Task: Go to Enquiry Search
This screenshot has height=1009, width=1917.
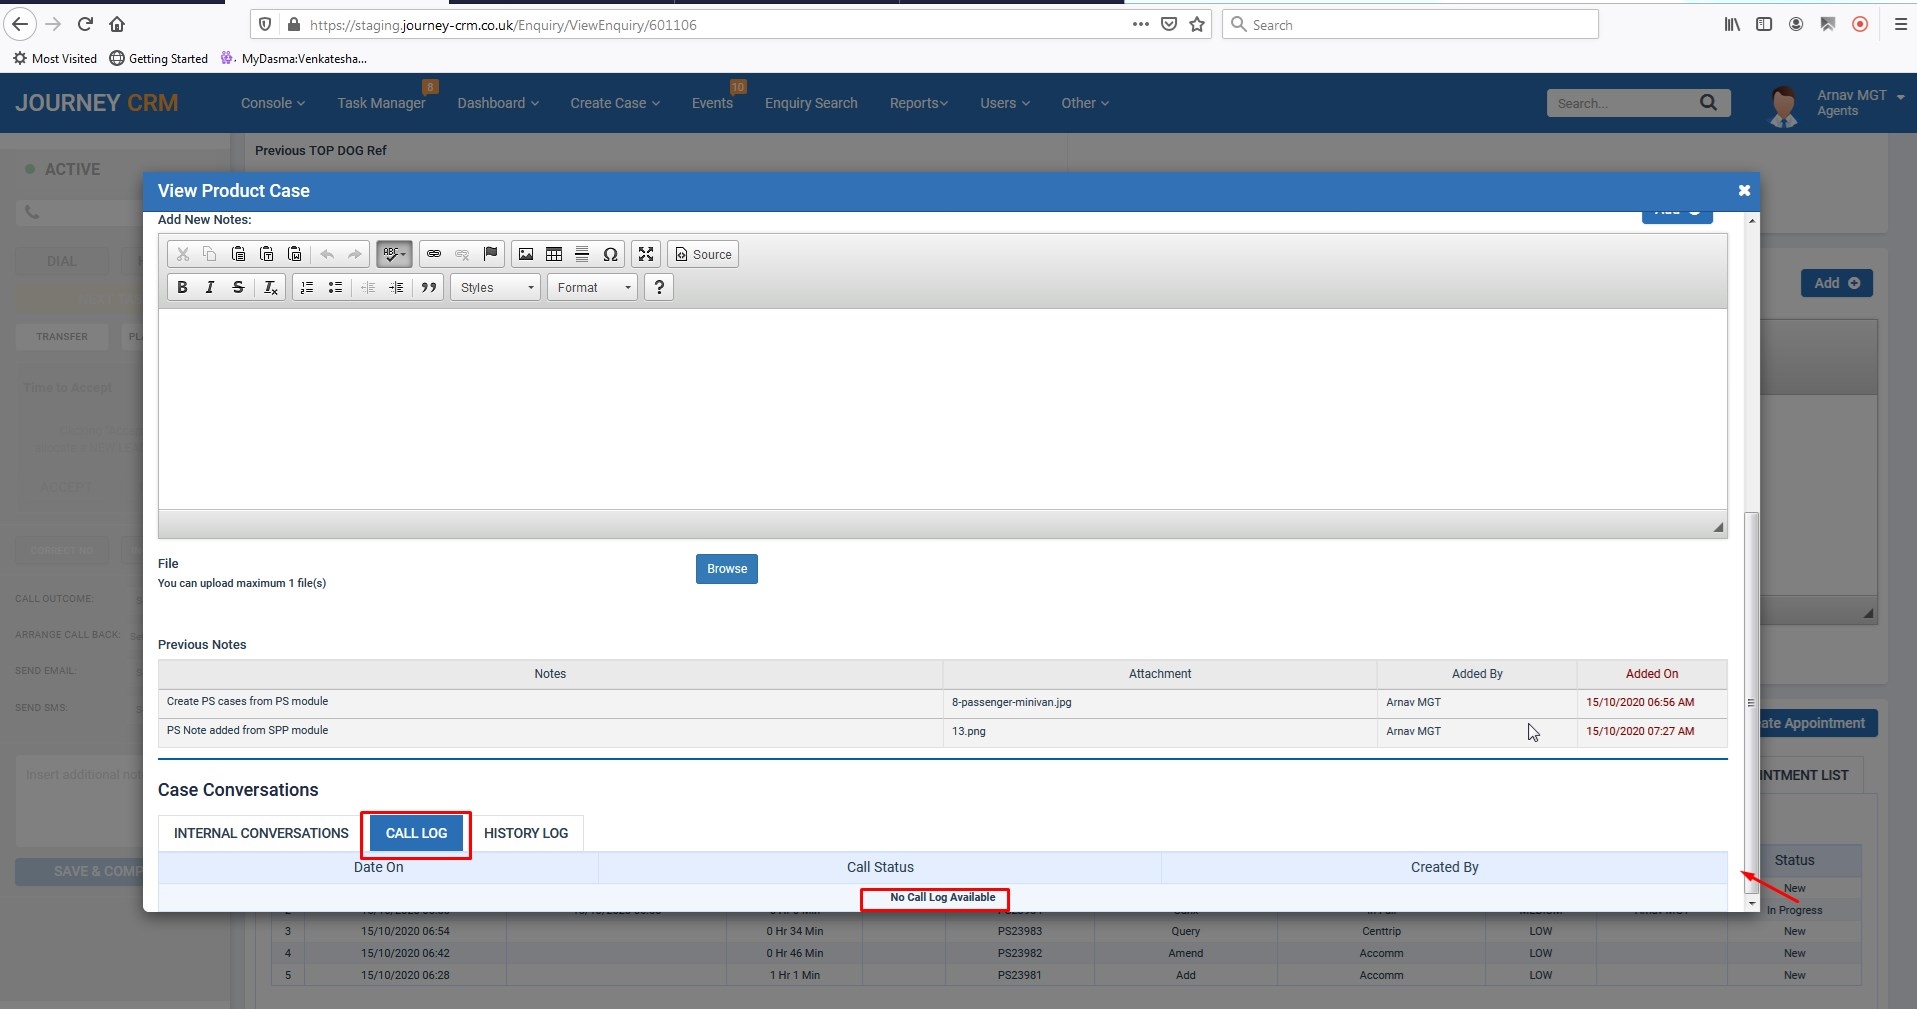Action: pyautogui.click(x=811, y=103)
